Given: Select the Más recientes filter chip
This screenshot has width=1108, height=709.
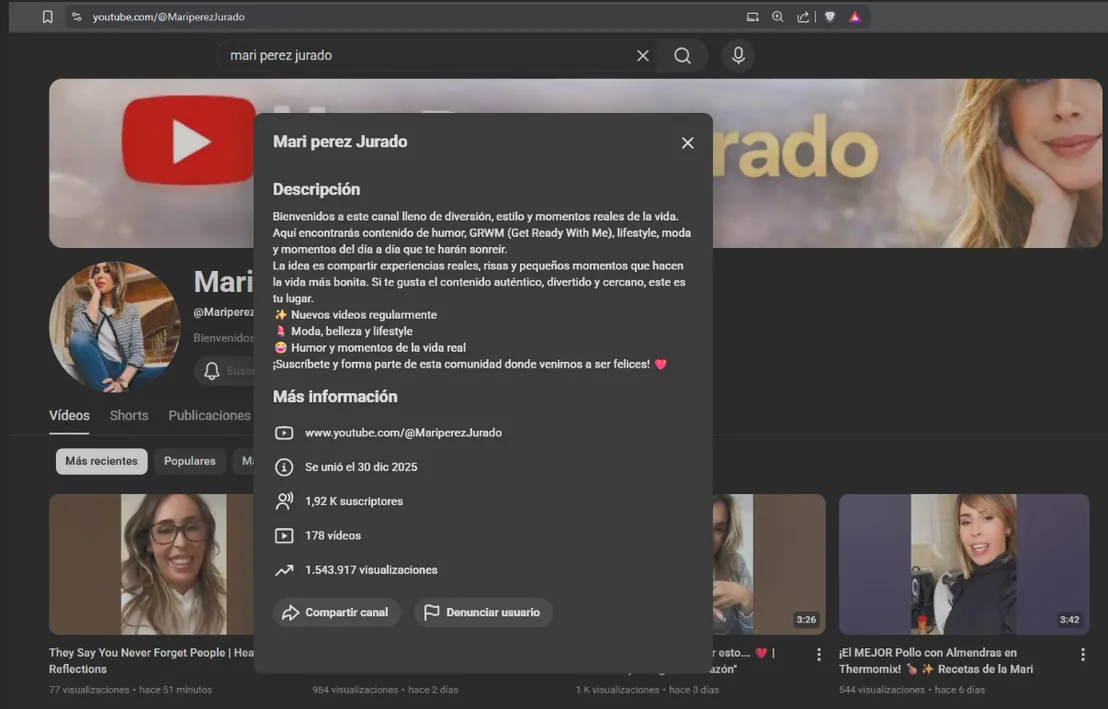Looking at the screenshot, I should 102,461.
